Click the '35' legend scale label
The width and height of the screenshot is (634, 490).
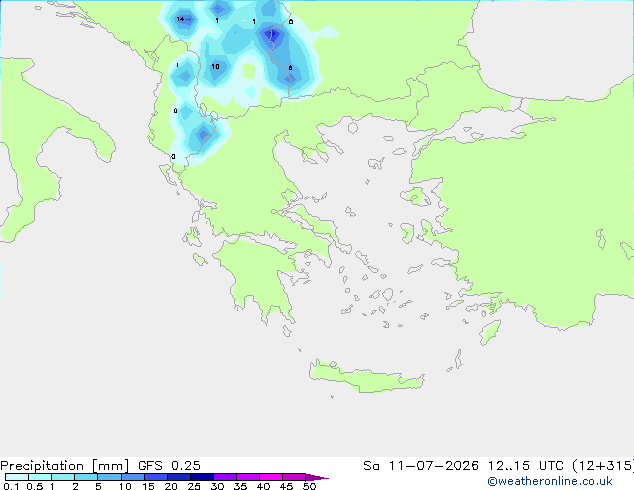(x=240, y=486)
